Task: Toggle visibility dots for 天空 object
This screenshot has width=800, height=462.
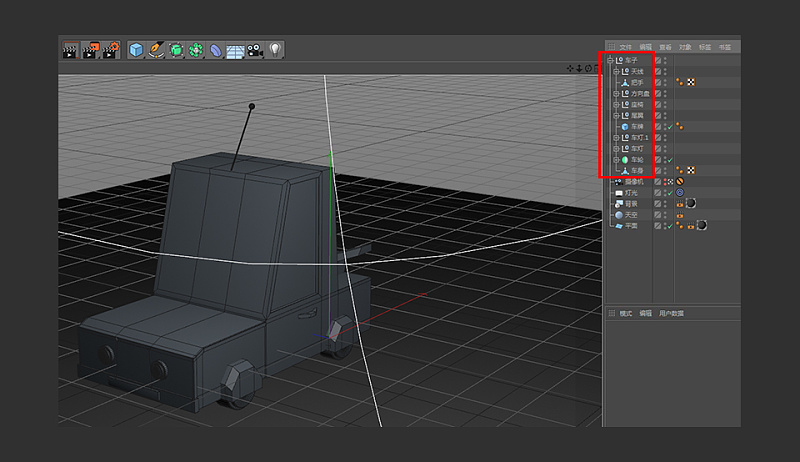Action: 665,215
